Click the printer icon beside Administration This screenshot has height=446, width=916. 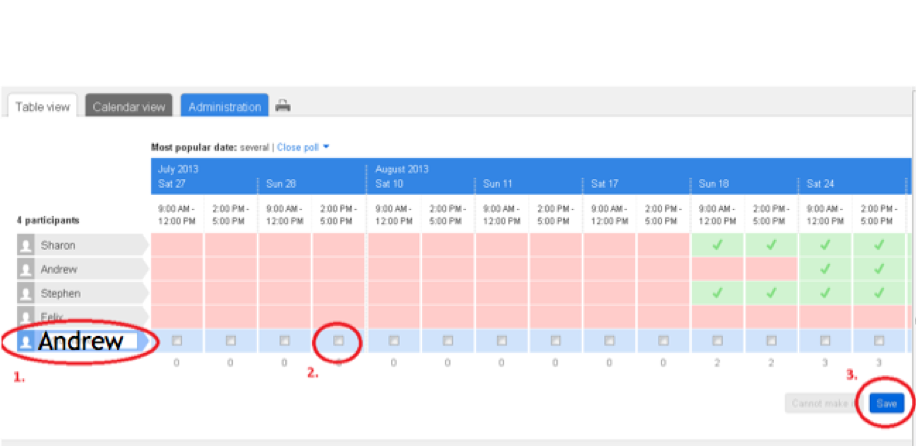(x=283, y=106)
